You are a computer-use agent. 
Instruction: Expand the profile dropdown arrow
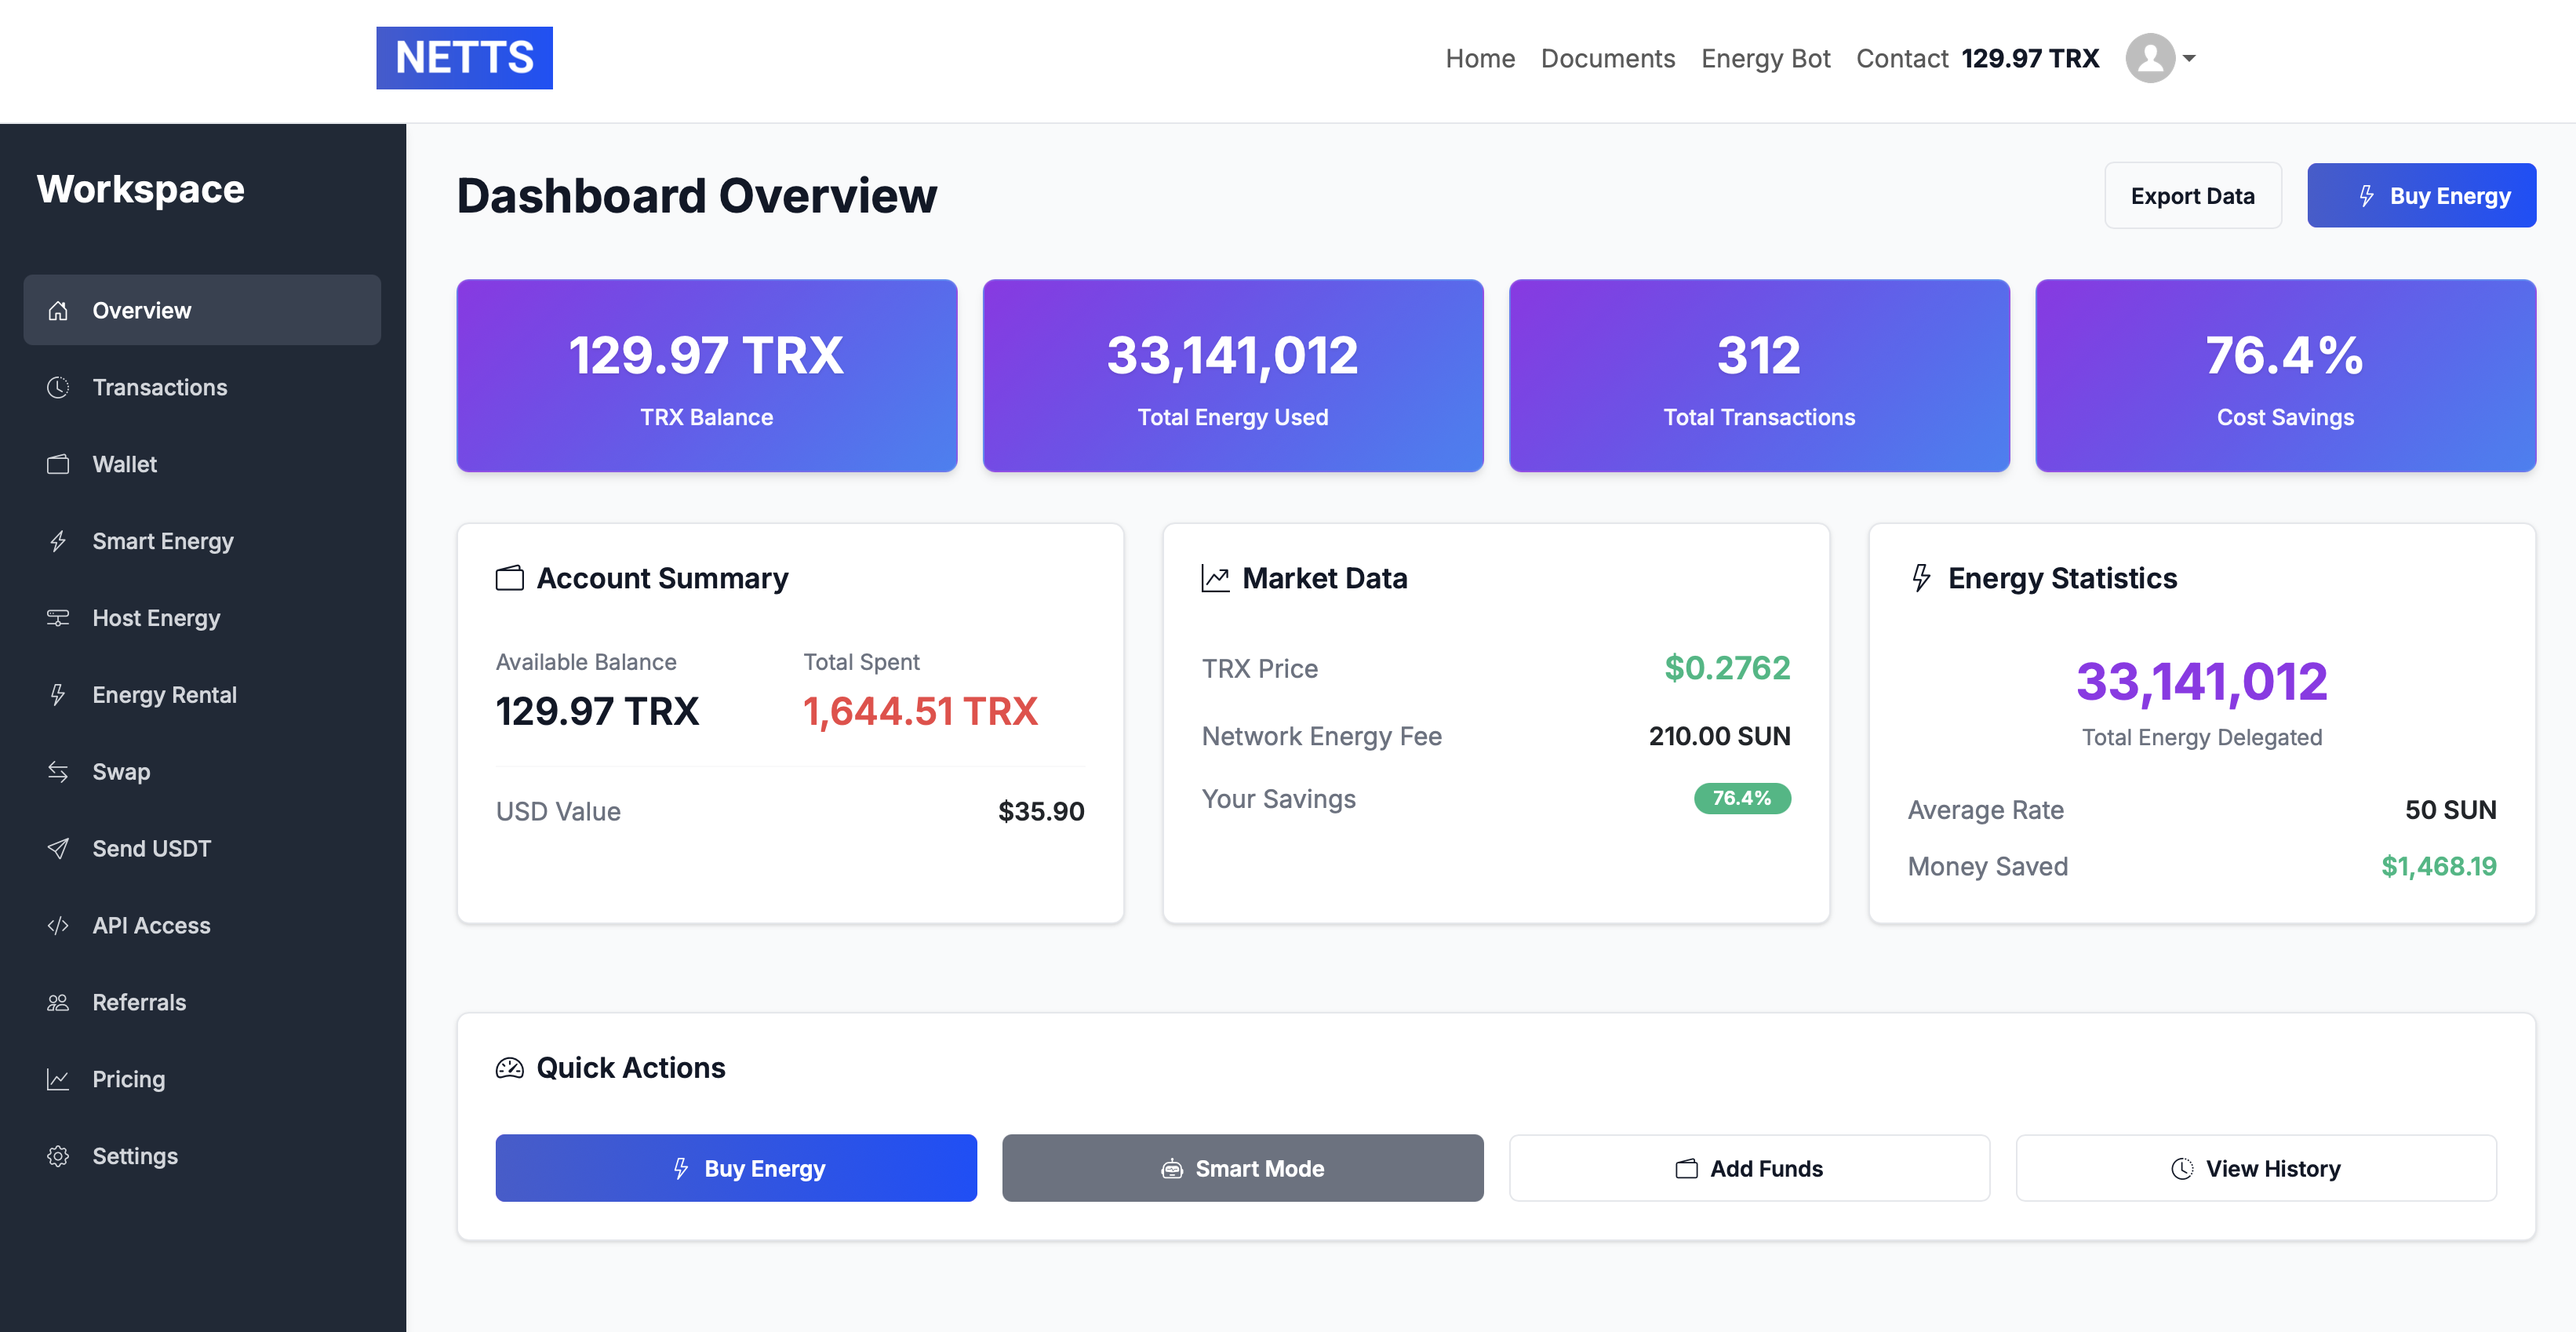pos(2190,60)
